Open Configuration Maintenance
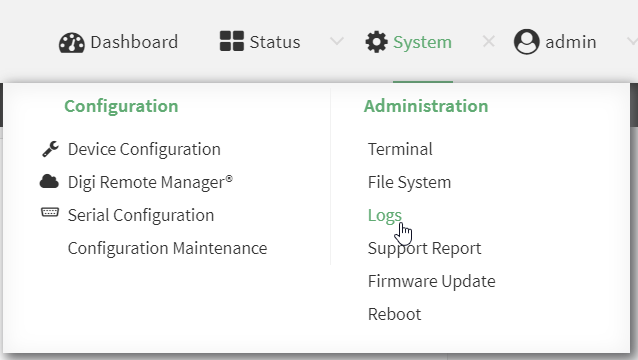This screenshot has height=360, width=638. [167, 248]
